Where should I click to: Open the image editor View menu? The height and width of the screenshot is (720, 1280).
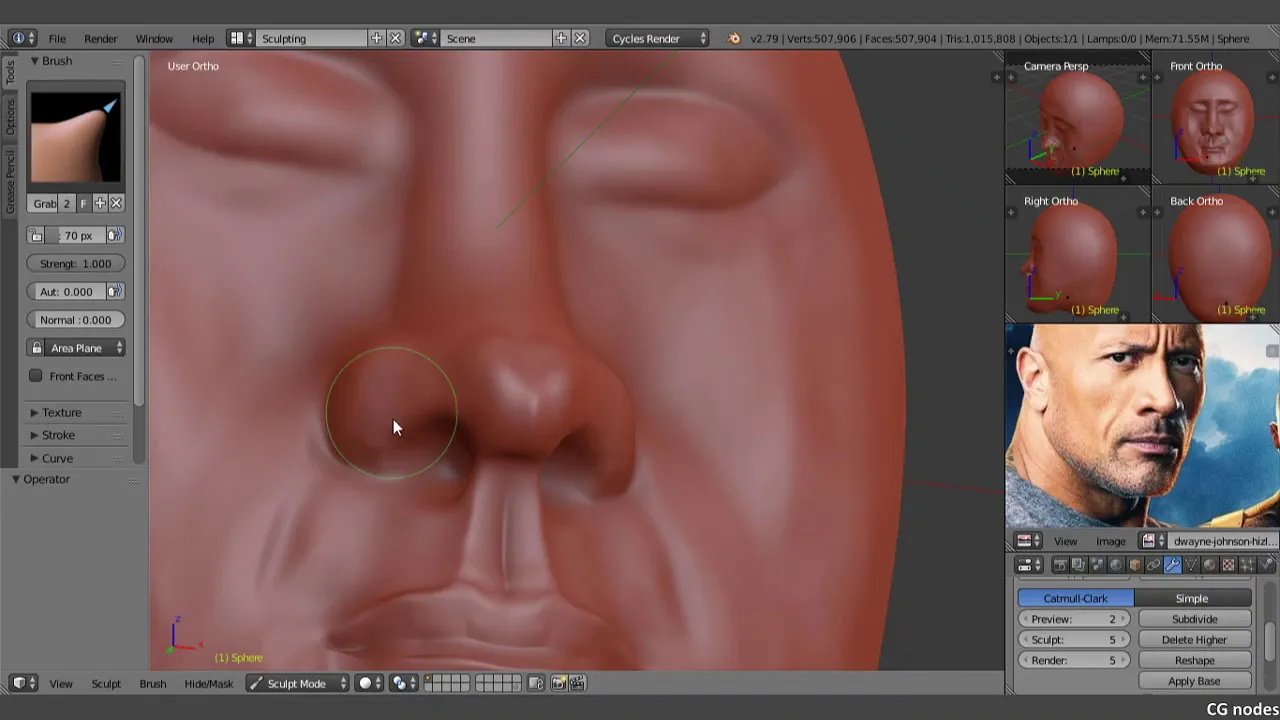[x=1065, y=541]
